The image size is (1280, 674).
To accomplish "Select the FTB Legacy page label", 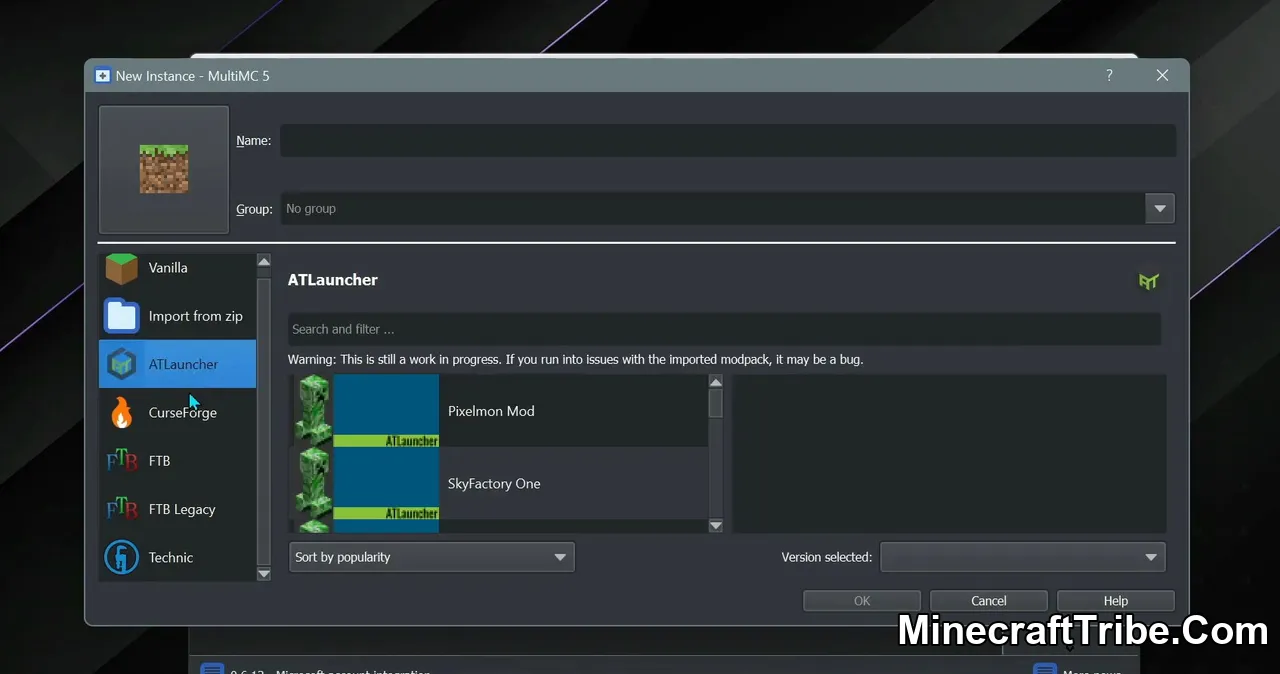I will coord(182,509).
